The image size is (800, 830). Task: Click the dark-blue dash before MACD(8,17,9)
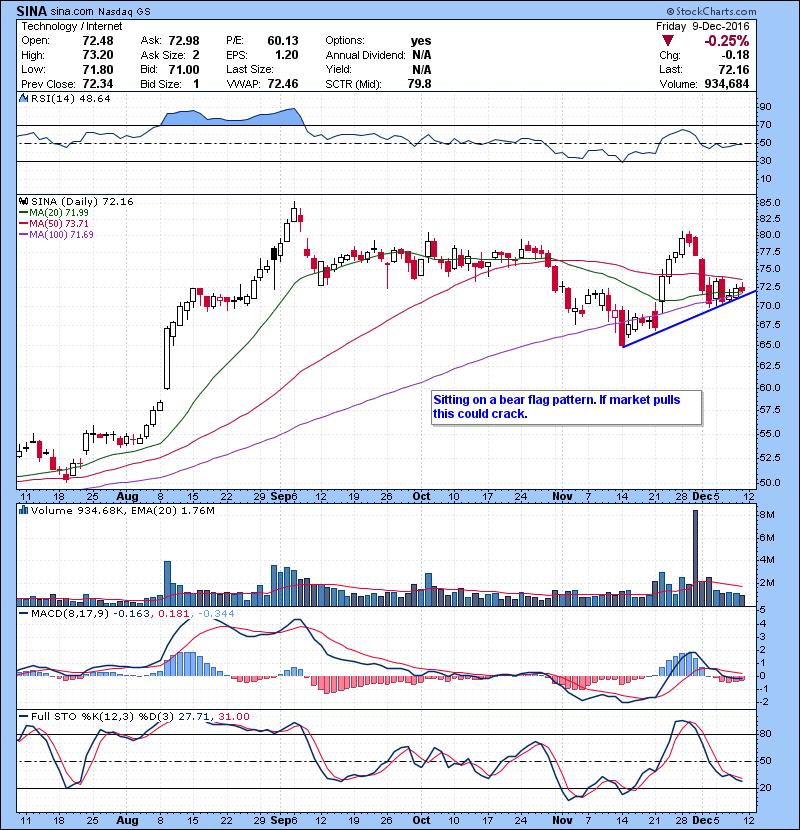point(23,614)
